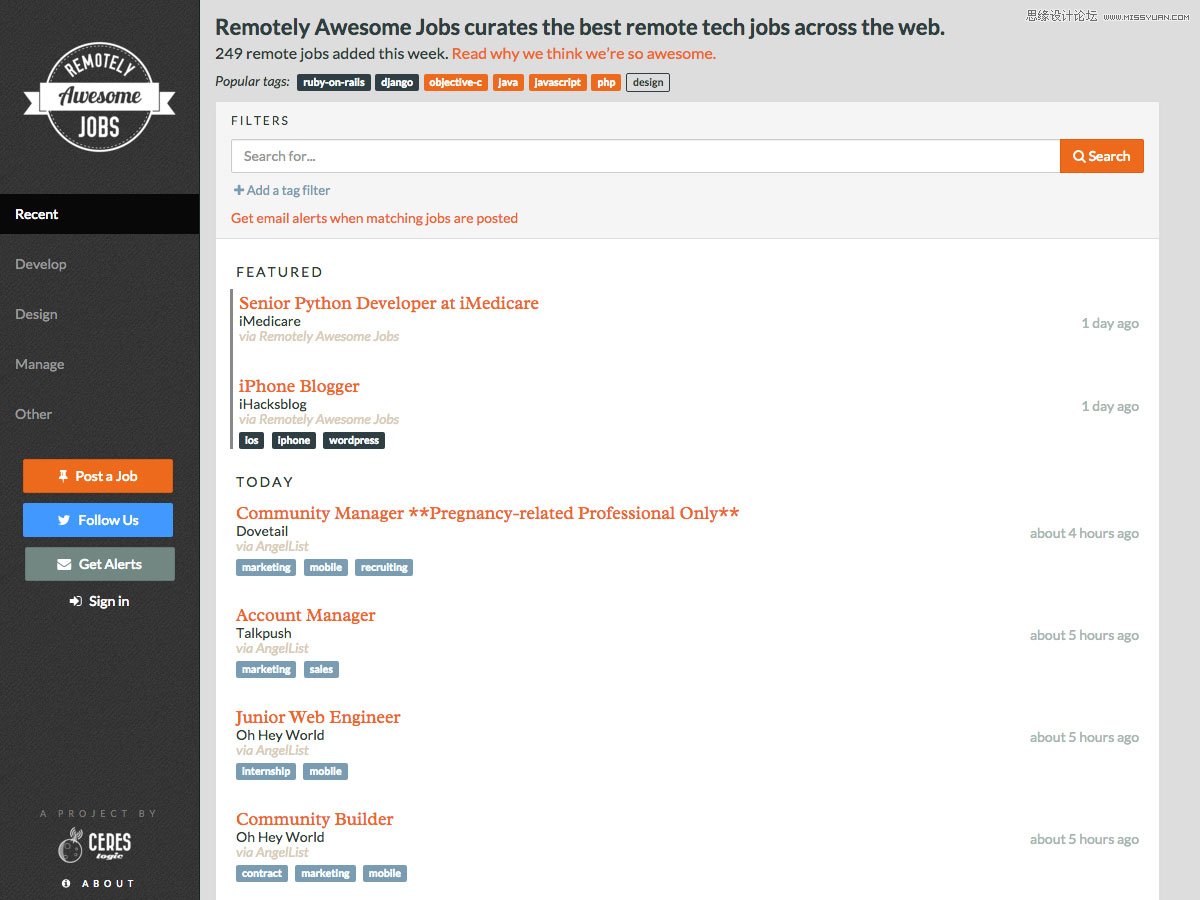Click Oh Hey World under Junior Web Engineer
Image resolution: width=1200 pixels, height=900 pixels.
tap(280, 735)
